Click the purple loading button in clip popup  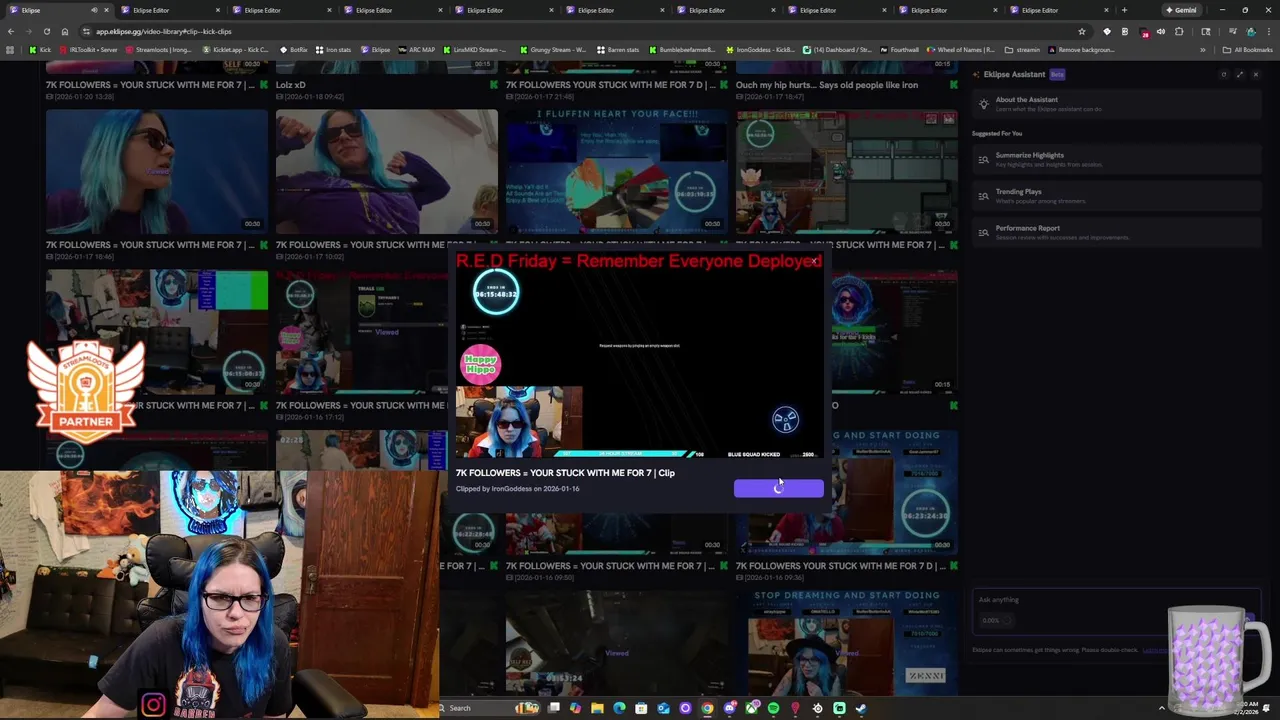click(x=779, y=488)
